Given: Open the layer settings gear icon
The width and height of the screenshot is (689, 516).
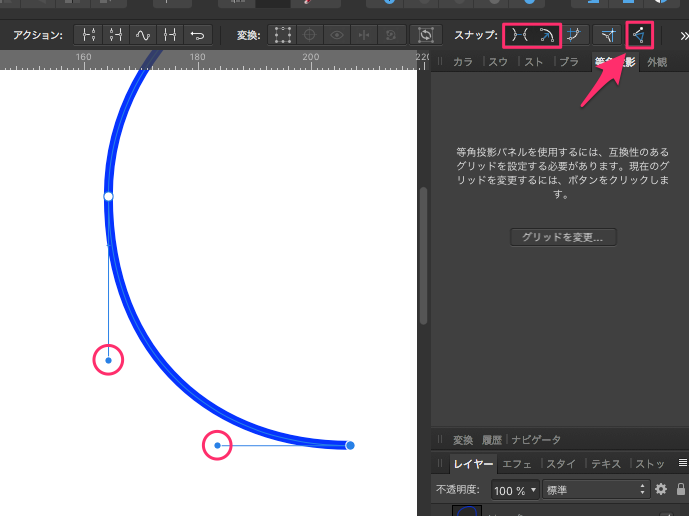Looking at the screenshot, I should 660,490.
